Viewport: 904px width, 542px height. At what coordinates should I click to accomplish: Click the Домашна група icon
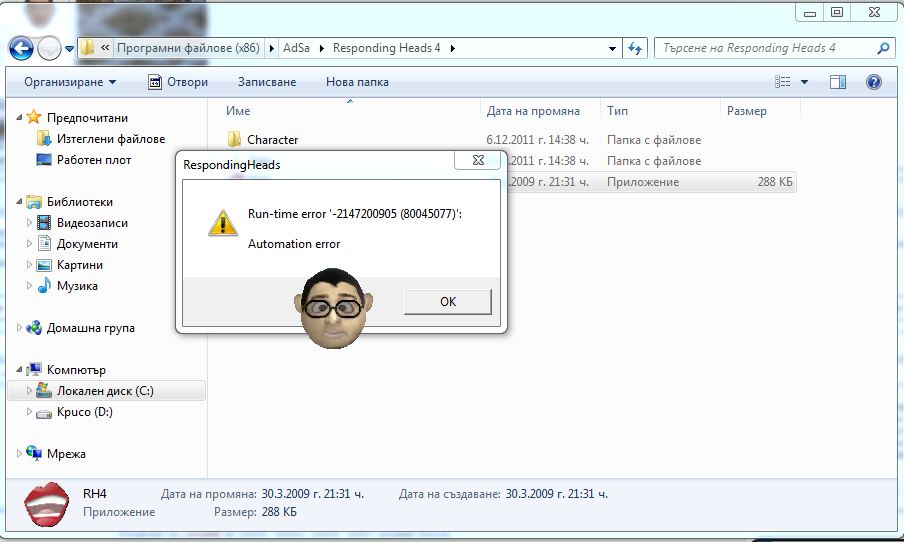pyautogui.click(x=34, y=328)
